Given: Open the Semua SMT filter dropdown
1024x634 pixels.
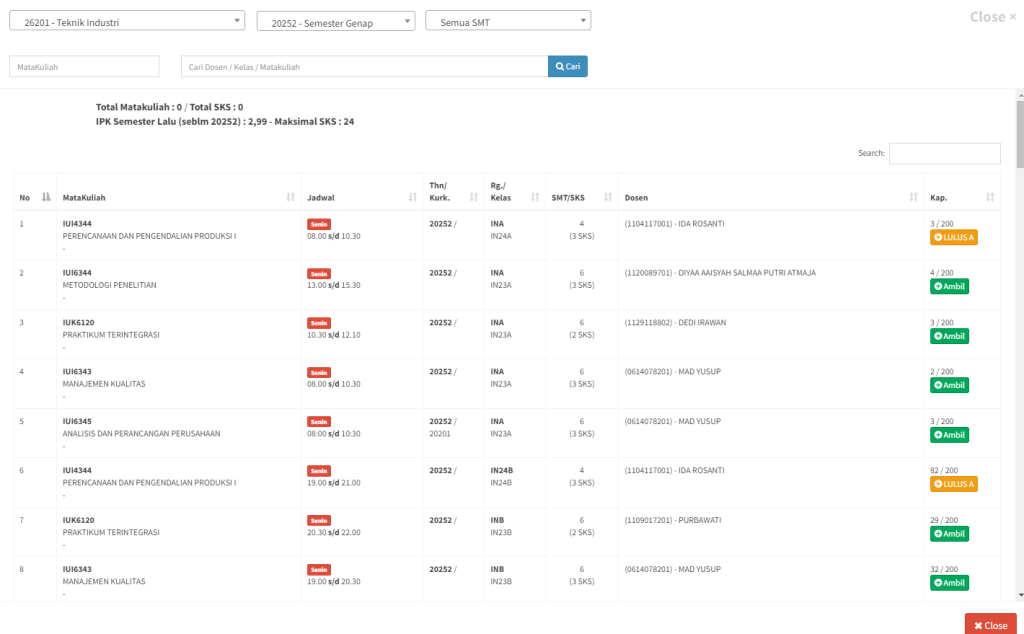Looking at the screenshot, I should pos(508,21).
